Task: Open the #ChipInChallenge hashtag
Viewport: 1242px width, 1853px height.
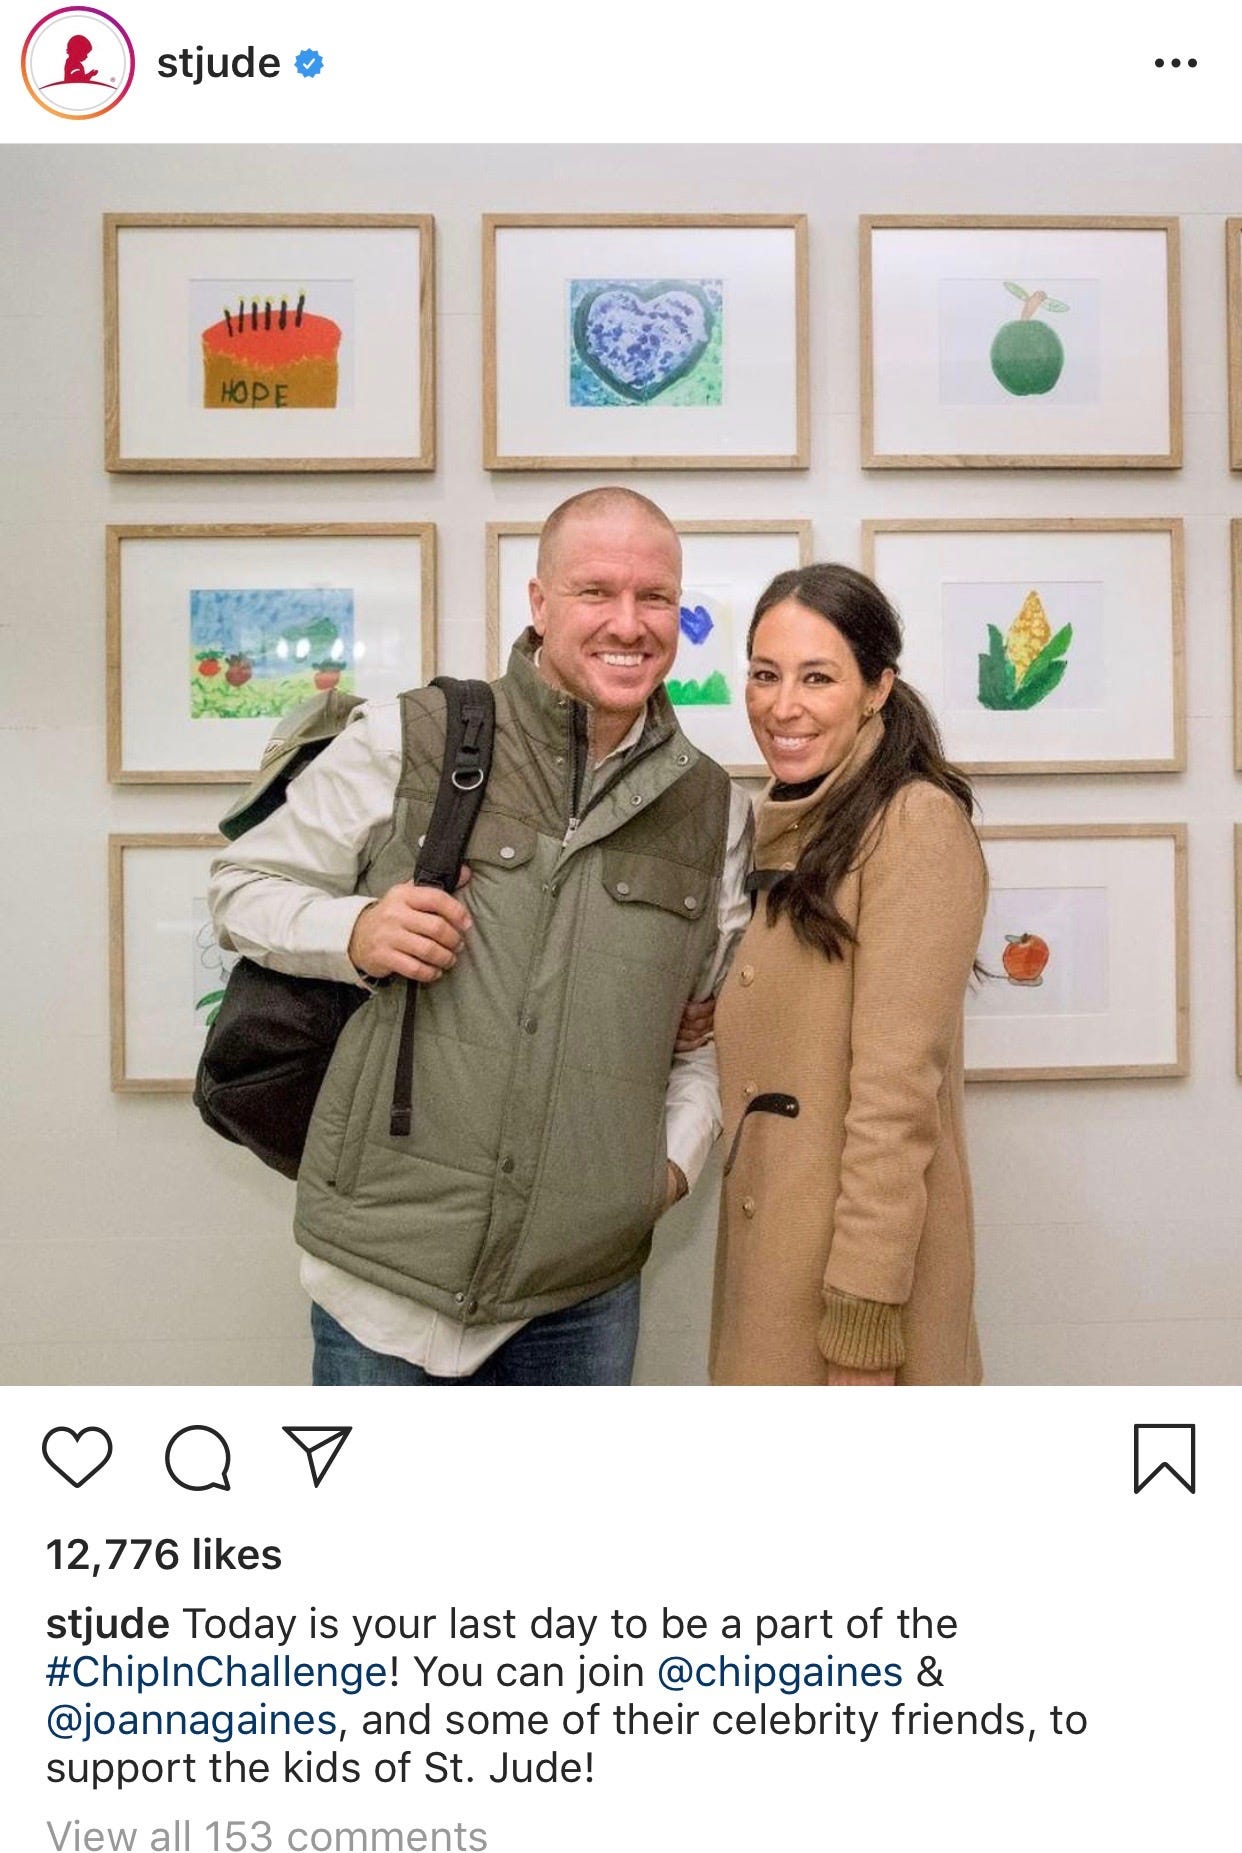Action: pos(216,1671)
